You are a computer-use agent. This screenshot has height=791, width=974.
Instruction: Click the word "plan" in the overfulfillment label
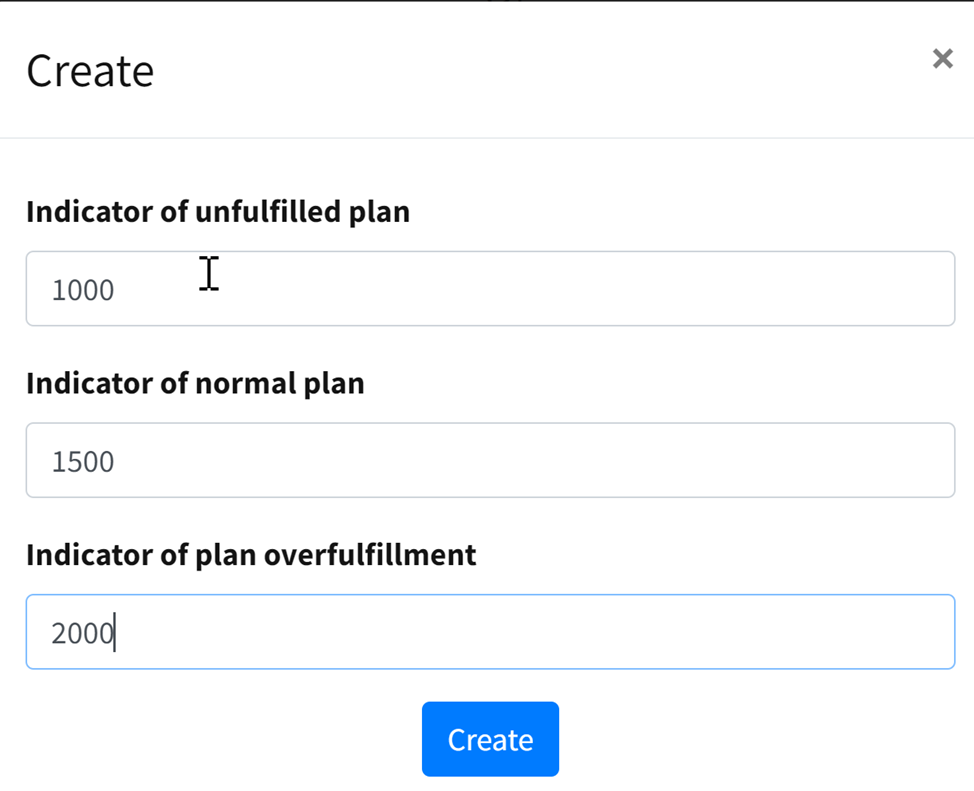point(224,556)
